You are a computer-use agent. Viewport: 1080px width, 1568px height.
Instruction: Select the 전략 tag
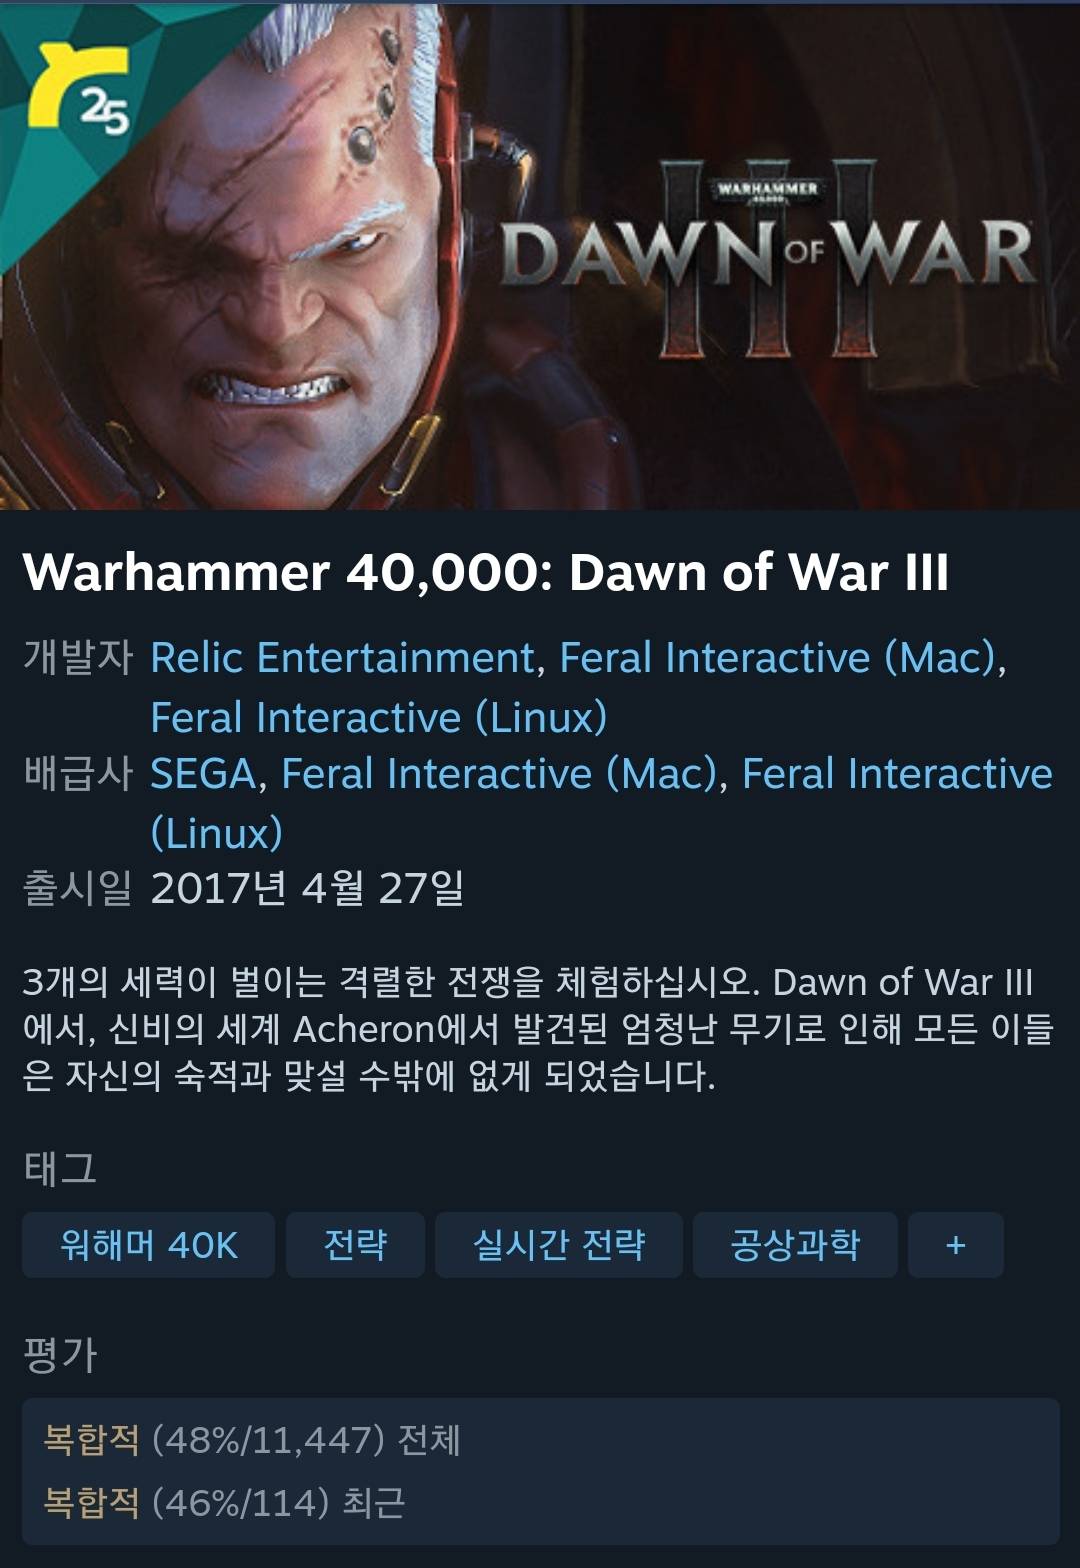pos(355,1245)
